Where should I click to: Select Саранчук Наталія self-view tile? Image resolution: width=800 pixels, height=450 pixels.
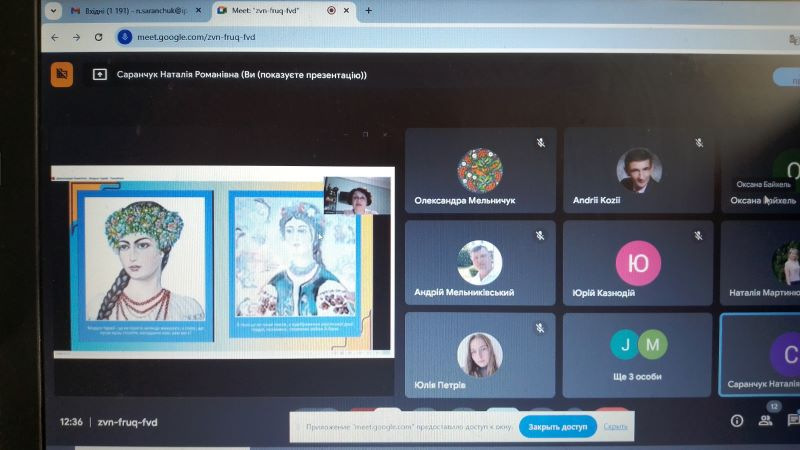(760, 355)
